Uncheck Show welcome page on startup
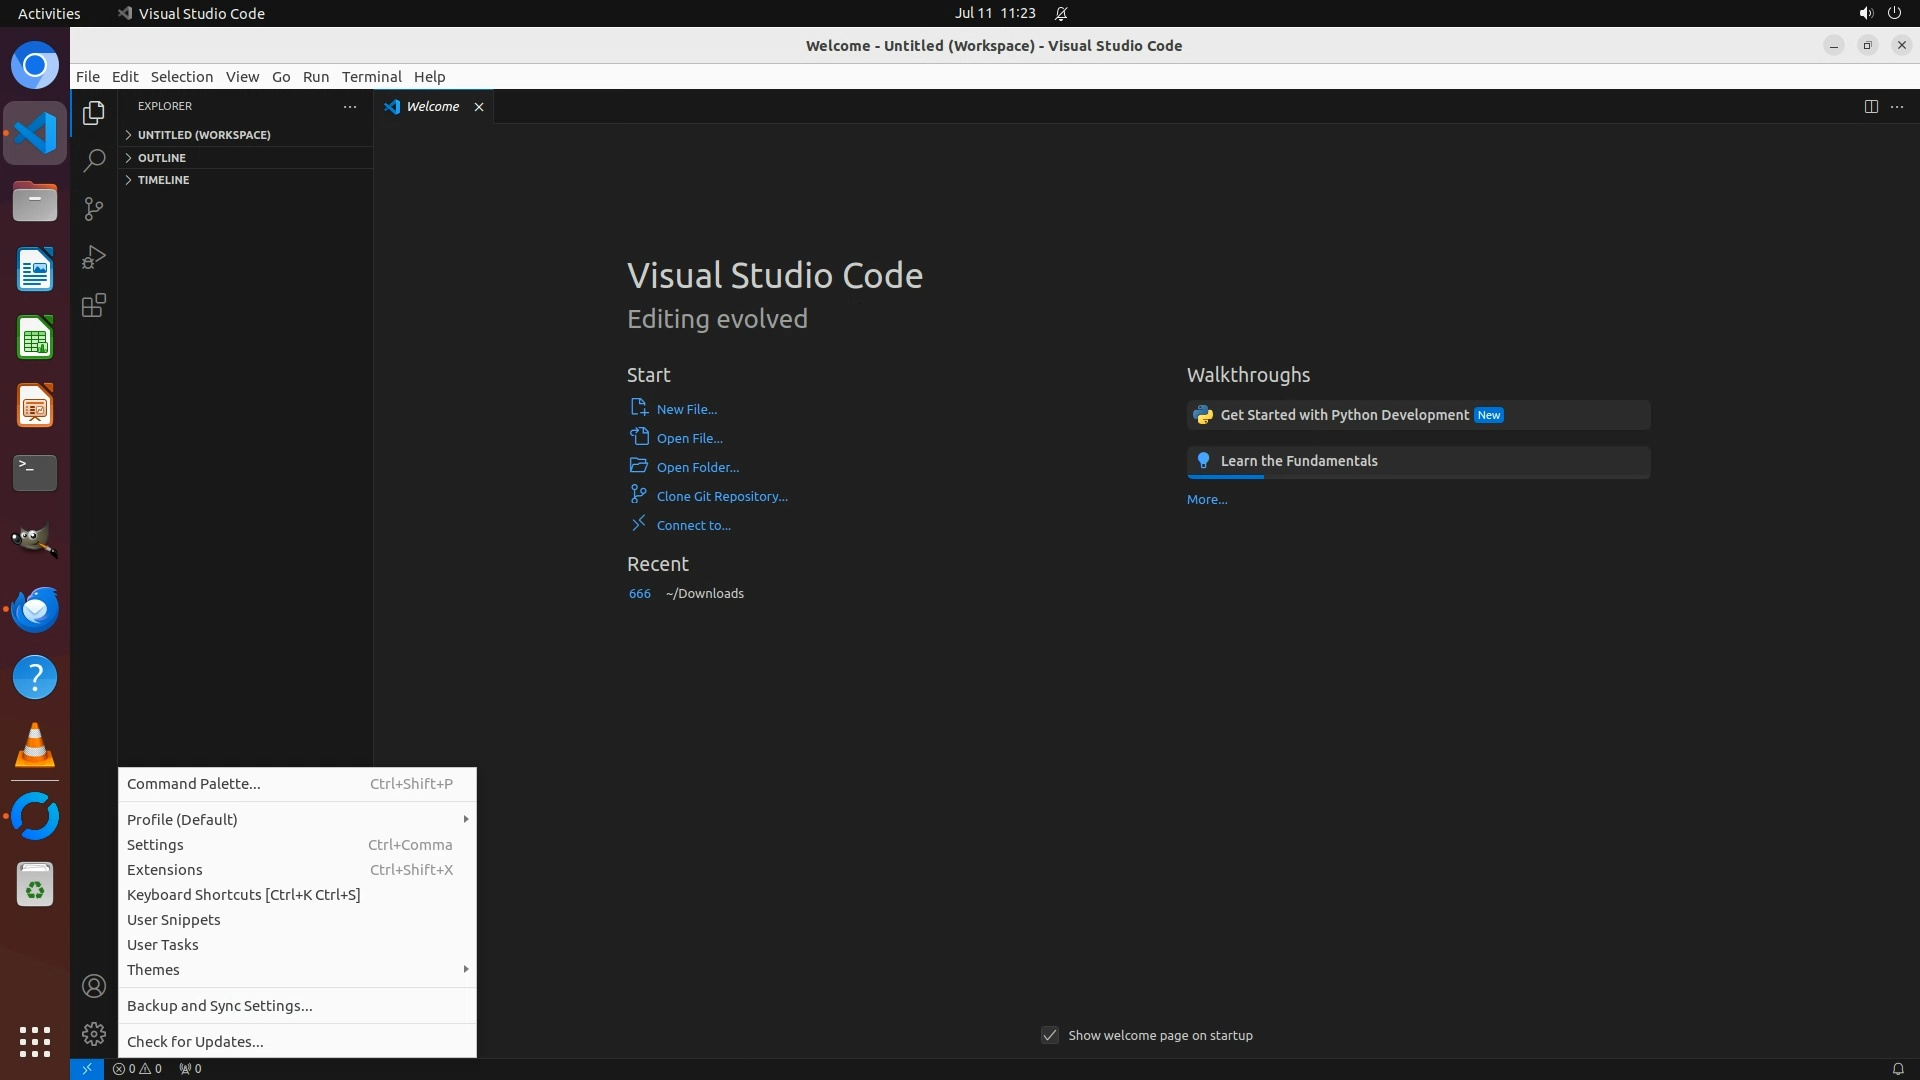 pos(1050,1036)
